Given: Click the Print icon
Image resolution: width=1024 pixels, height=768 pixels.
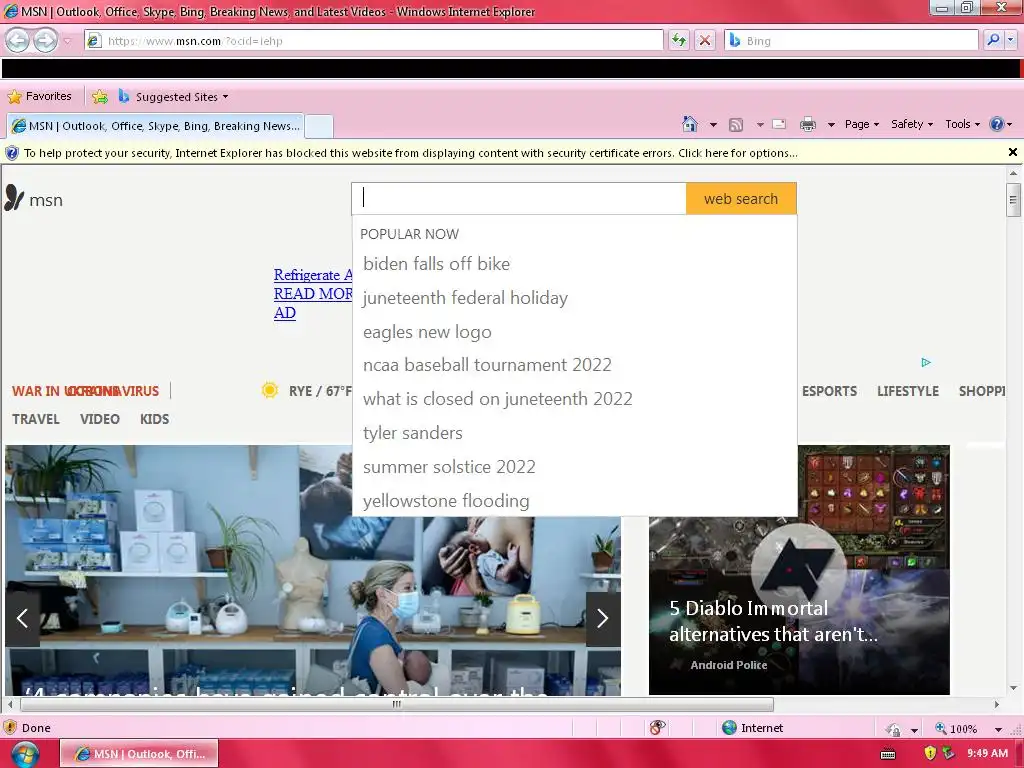Looking at the screenshot, I should (x=808, y=124).
